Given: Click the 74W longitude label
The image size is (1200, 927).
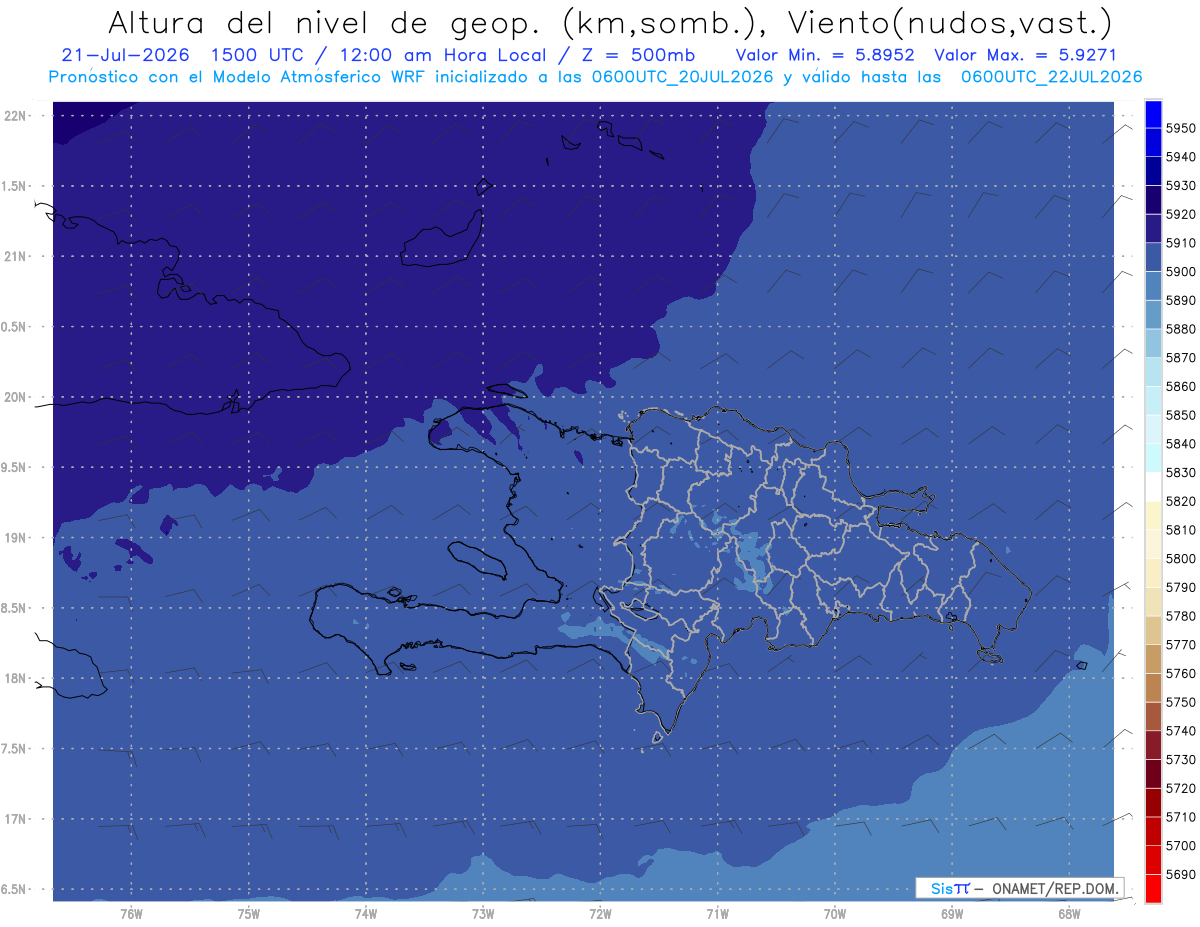Looking at the screenshot, I should click(x=366, y=915).
